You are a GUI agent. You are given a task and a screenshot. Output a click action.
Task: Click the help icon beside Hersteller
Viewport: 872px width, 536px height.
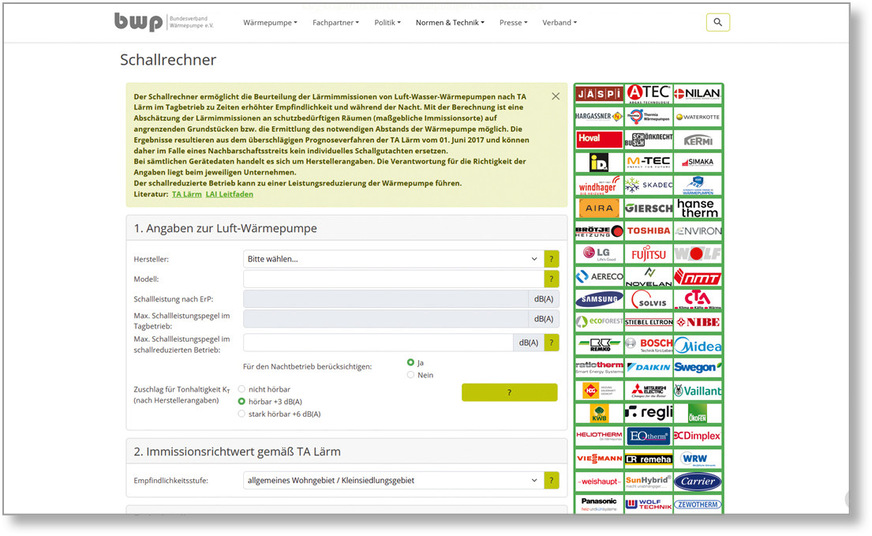(551, 258)
